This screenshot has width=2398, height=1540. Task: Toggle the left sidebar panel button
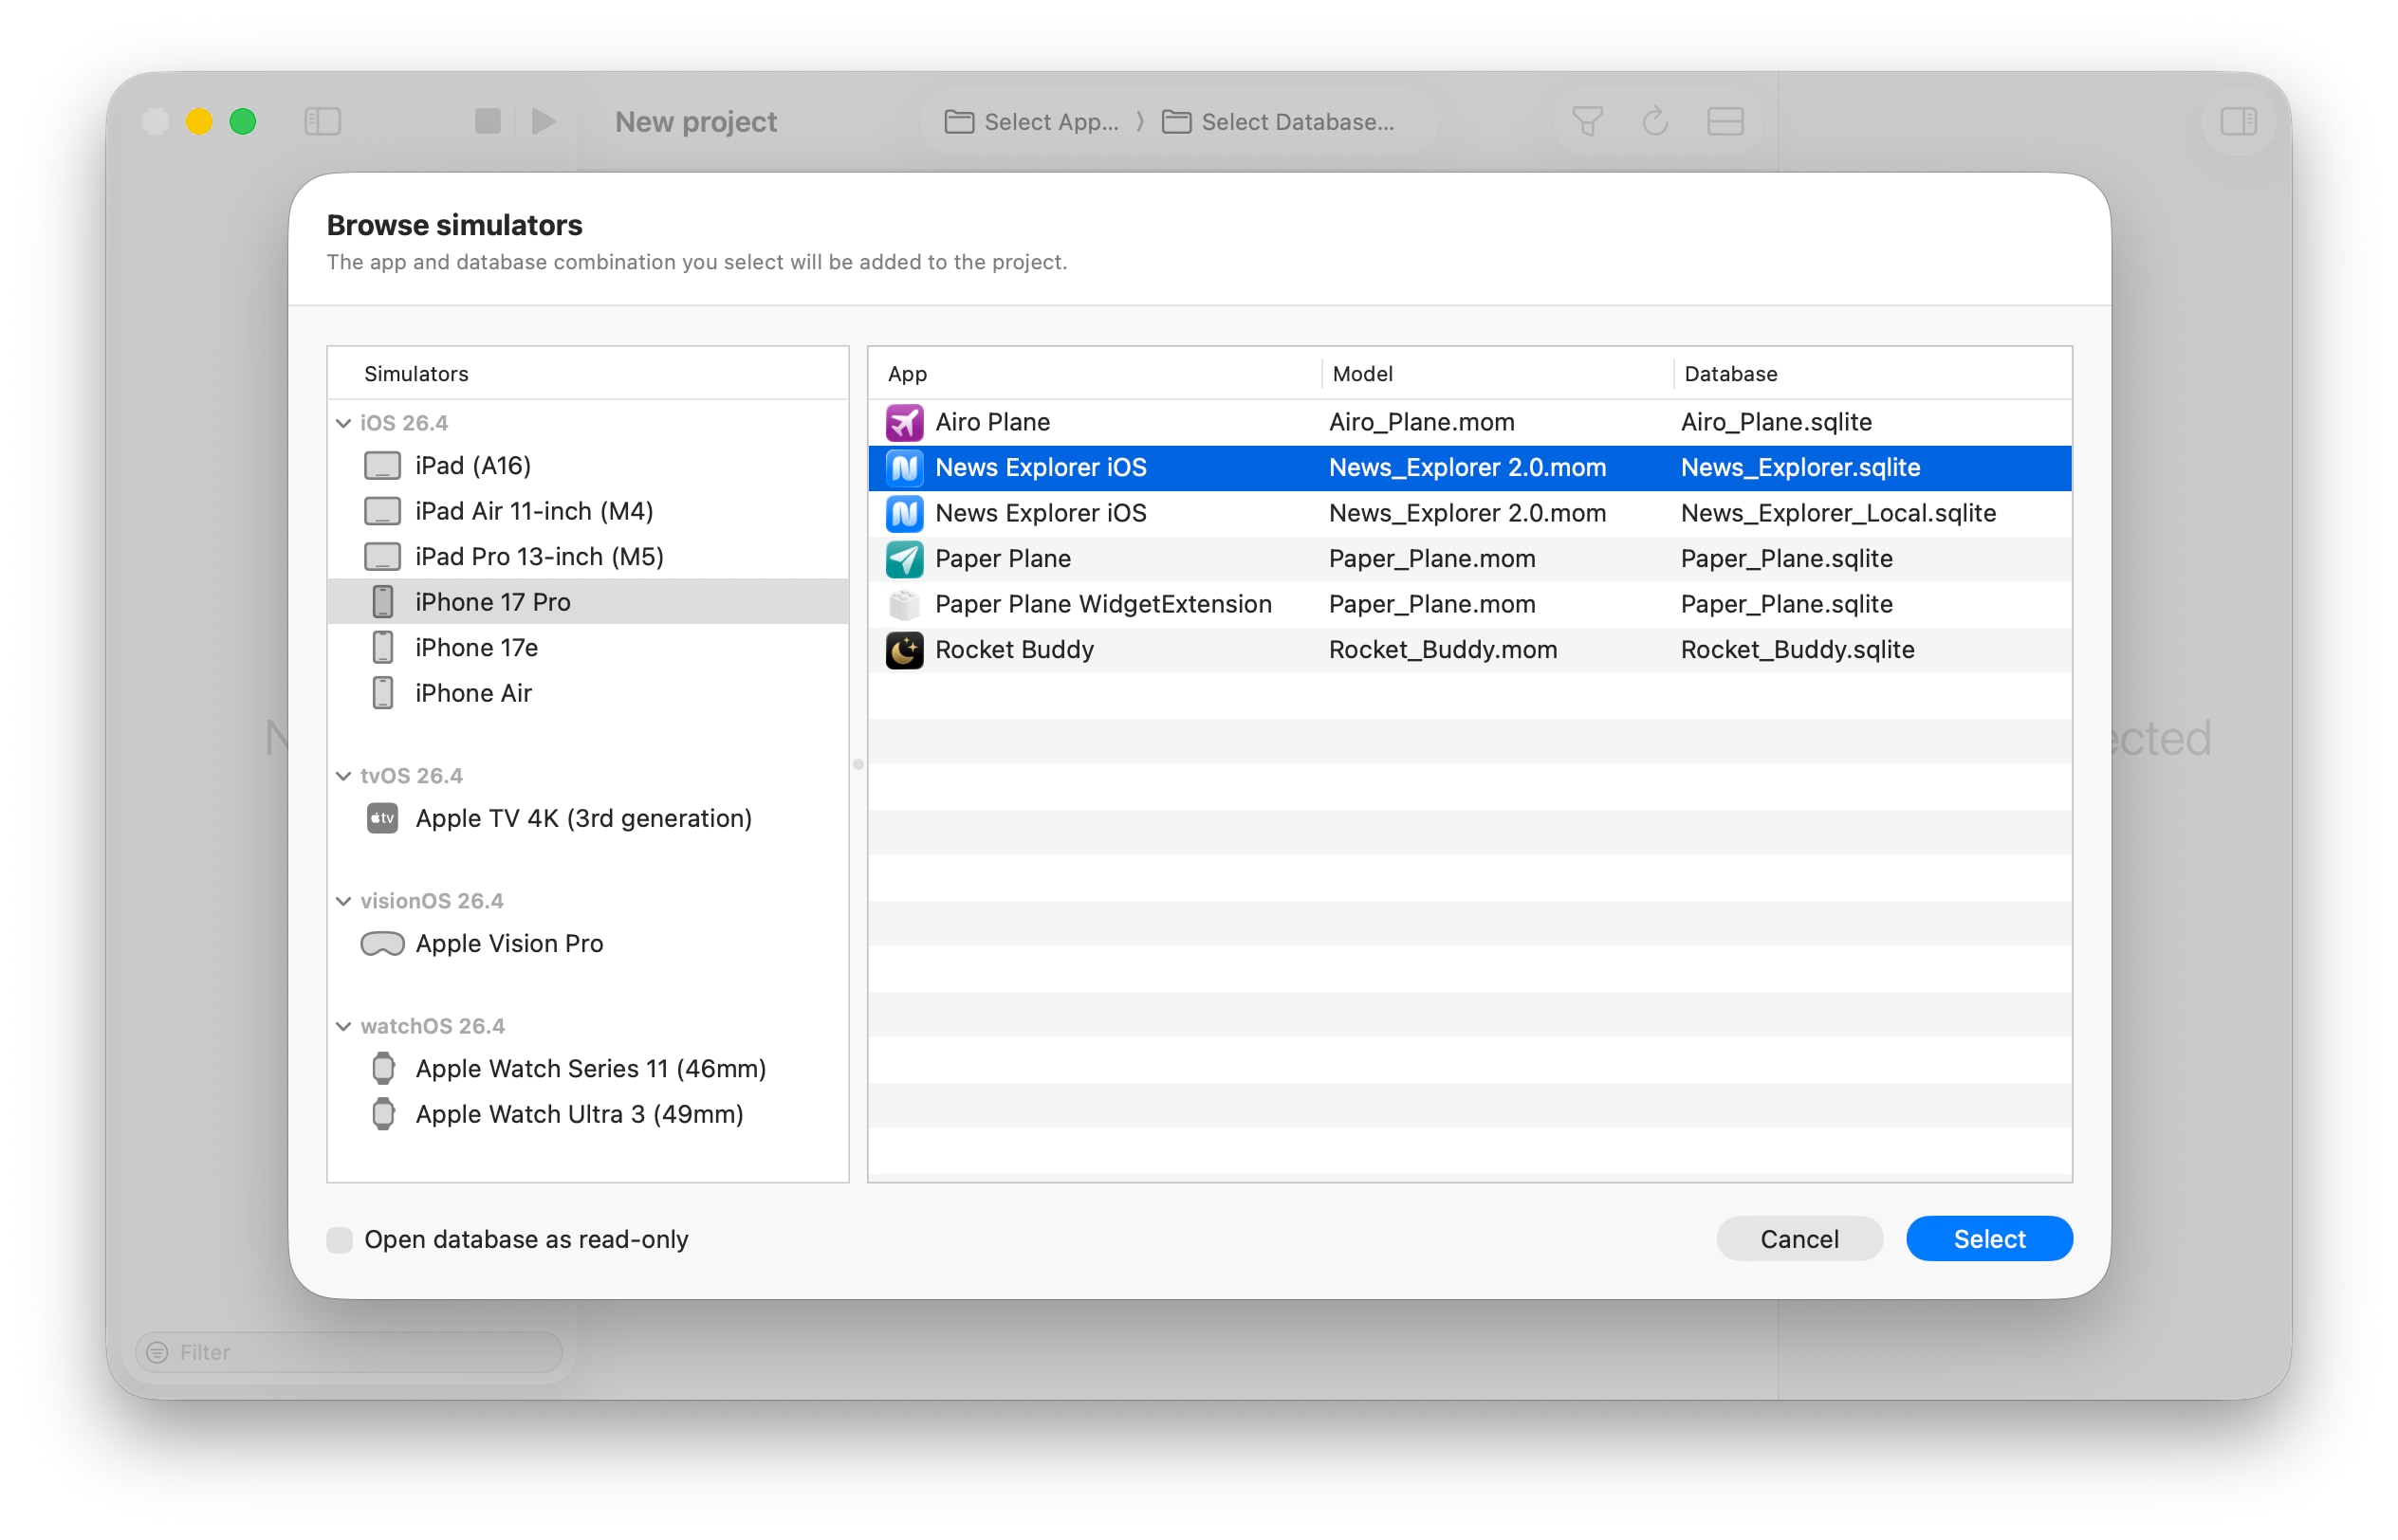[x=322, y=121]
